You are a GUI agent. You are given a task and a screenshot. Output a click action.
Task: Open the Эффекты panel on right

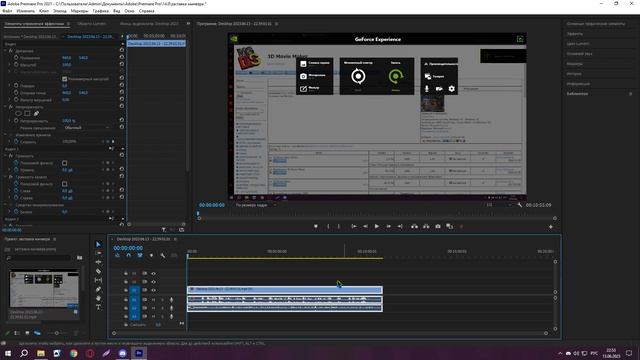(x=575, y=34)
